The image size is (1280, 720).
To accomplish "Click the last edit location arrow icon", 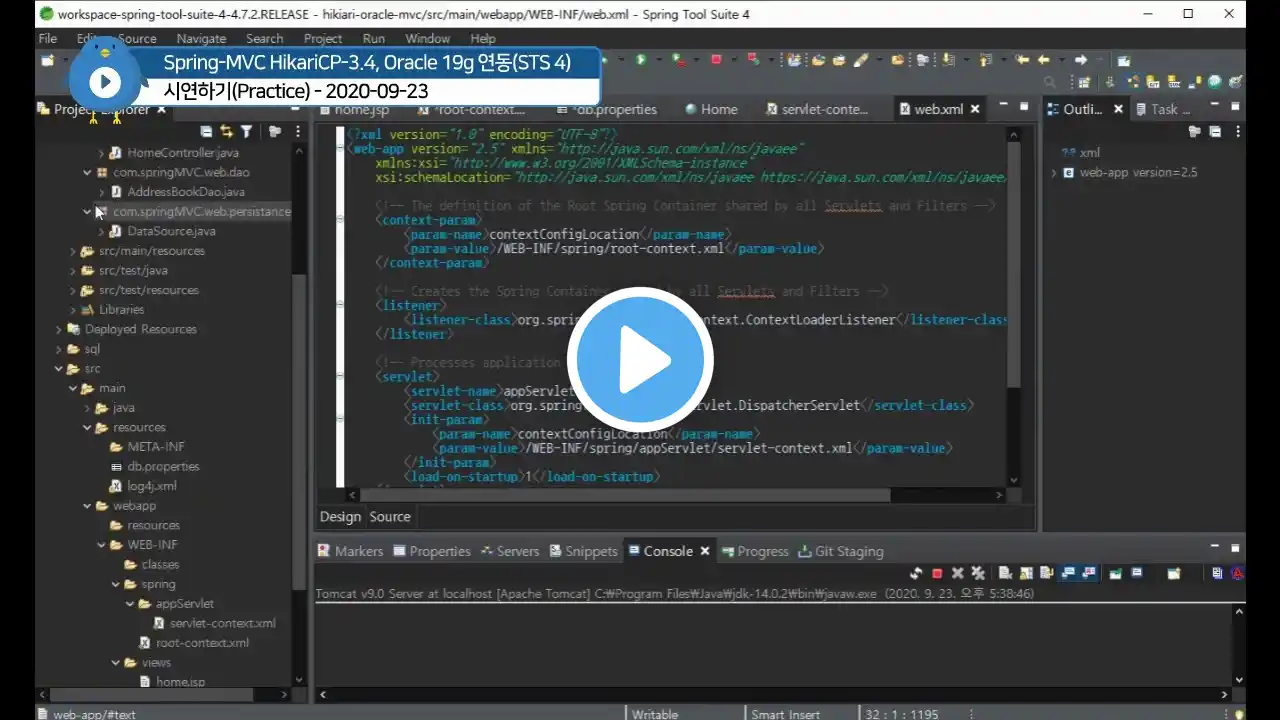I will click(1022, 60).
